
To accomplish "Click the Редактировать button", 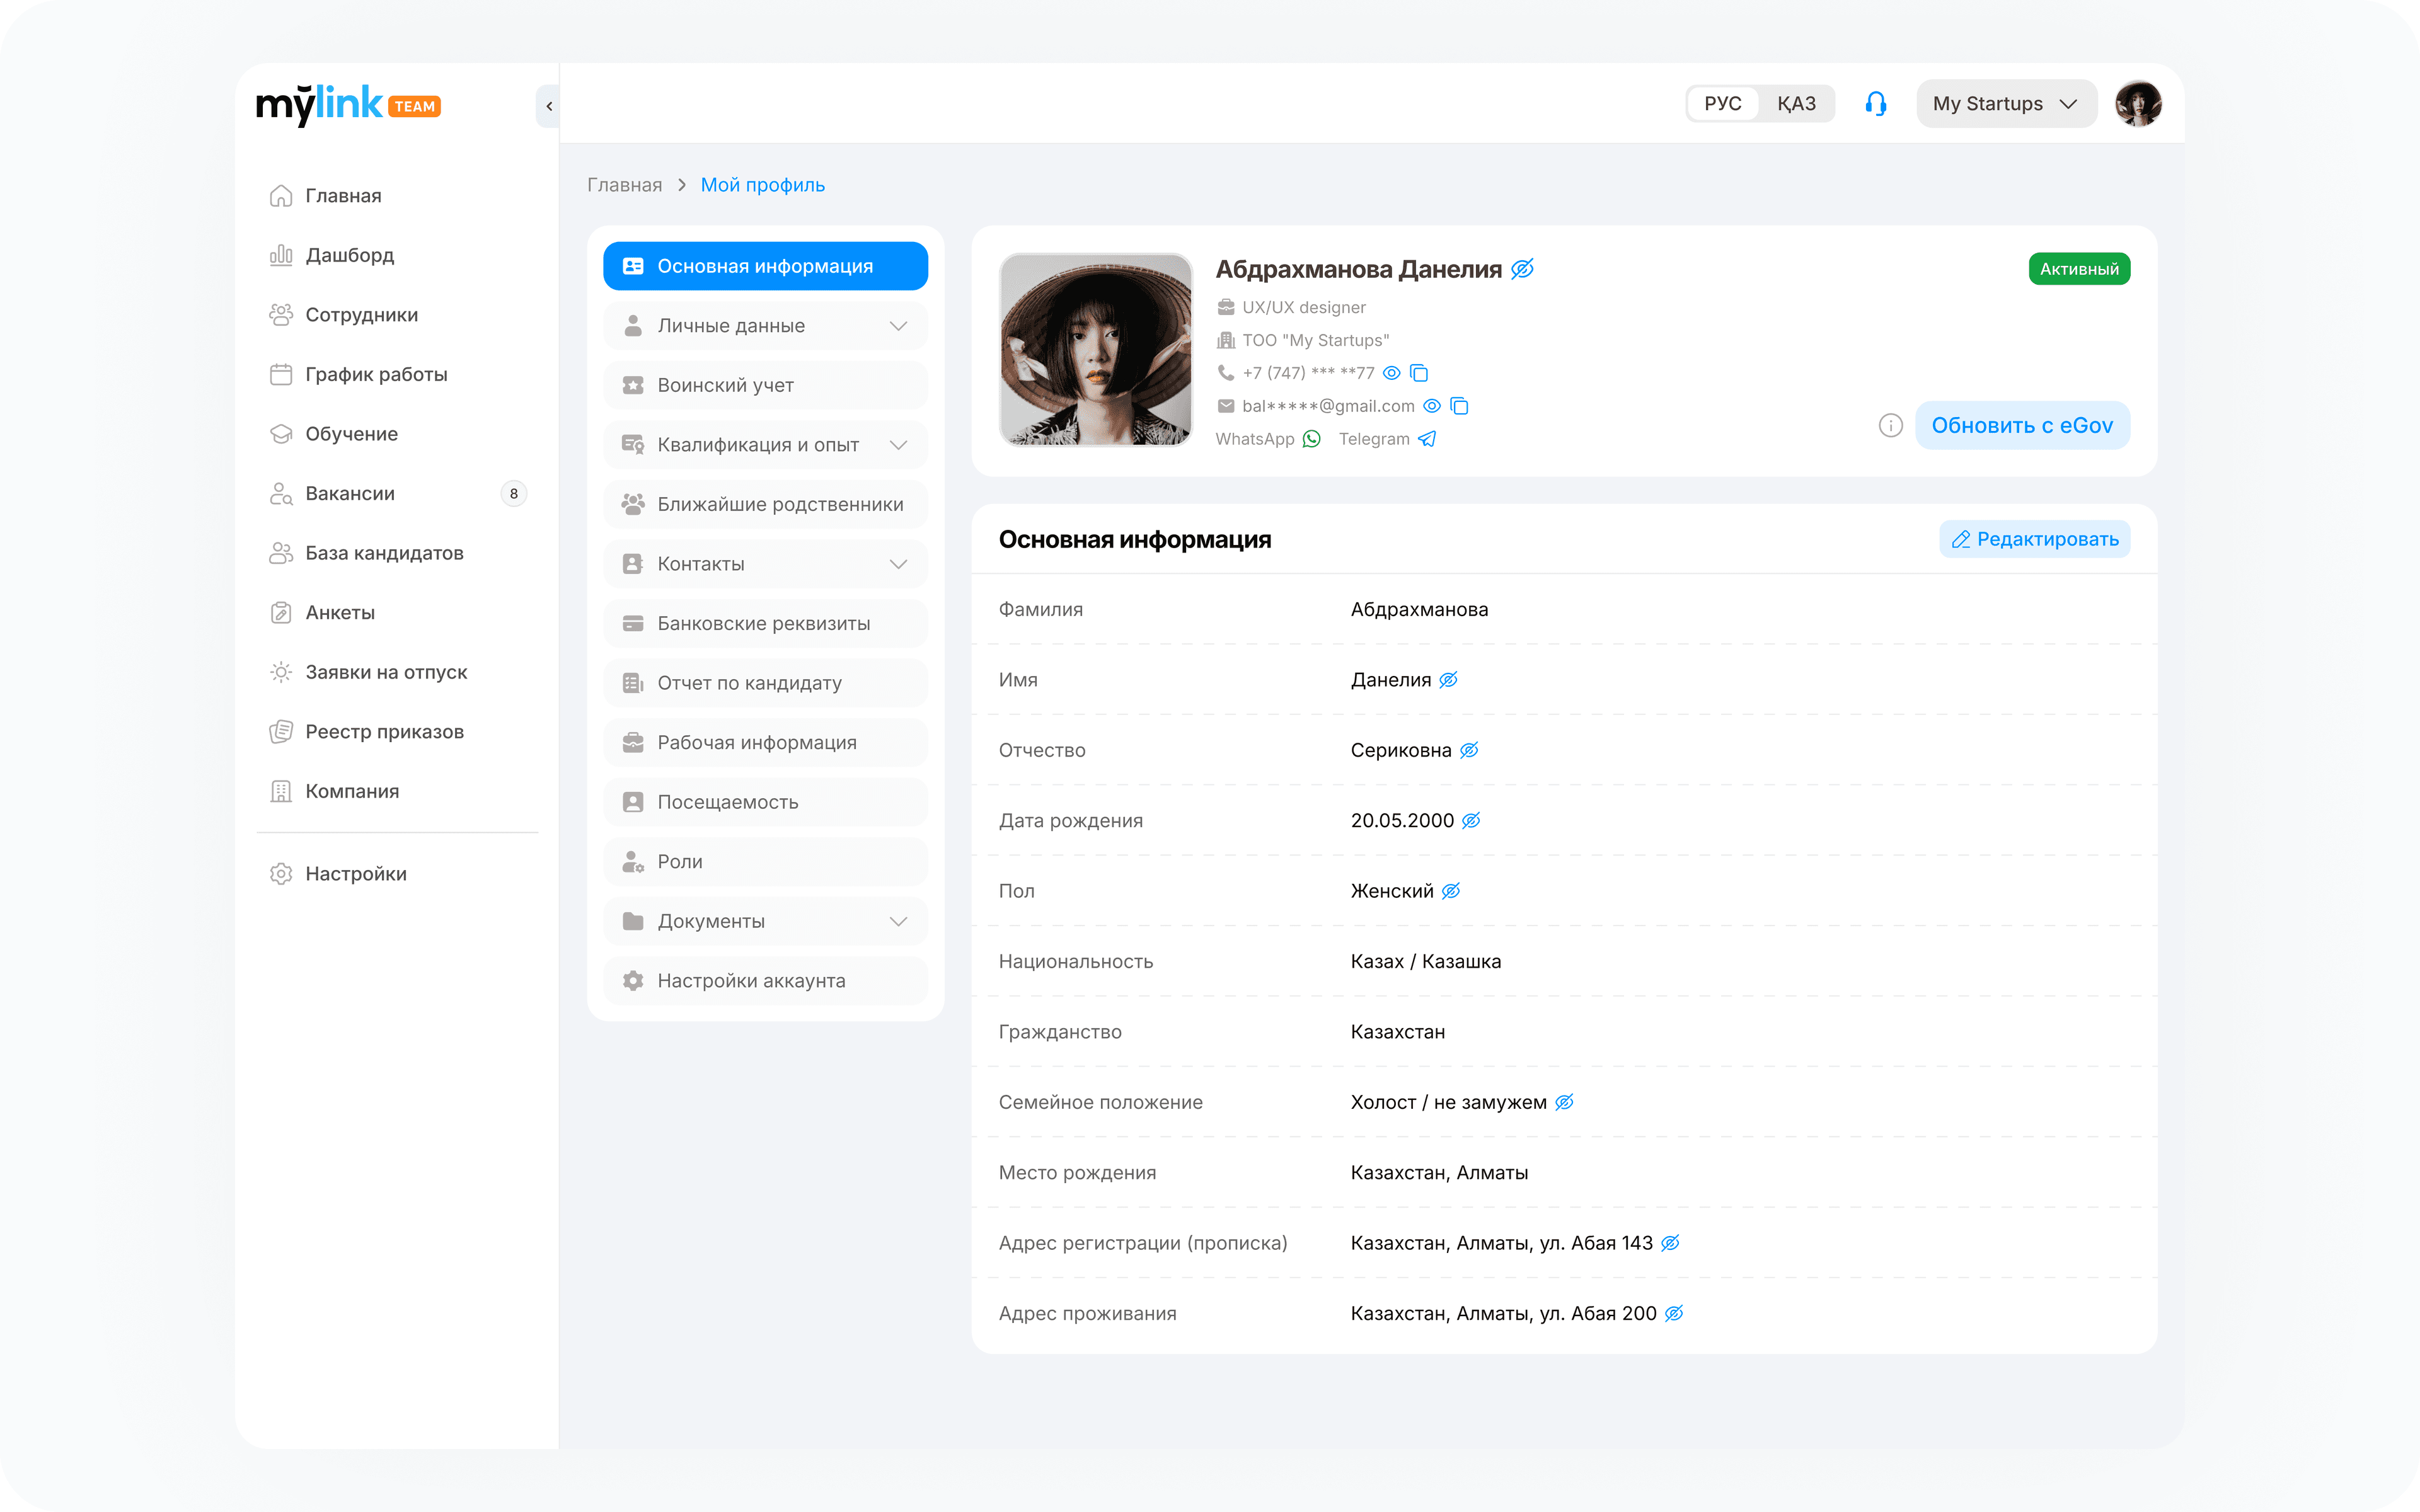I will (2034, 540).
